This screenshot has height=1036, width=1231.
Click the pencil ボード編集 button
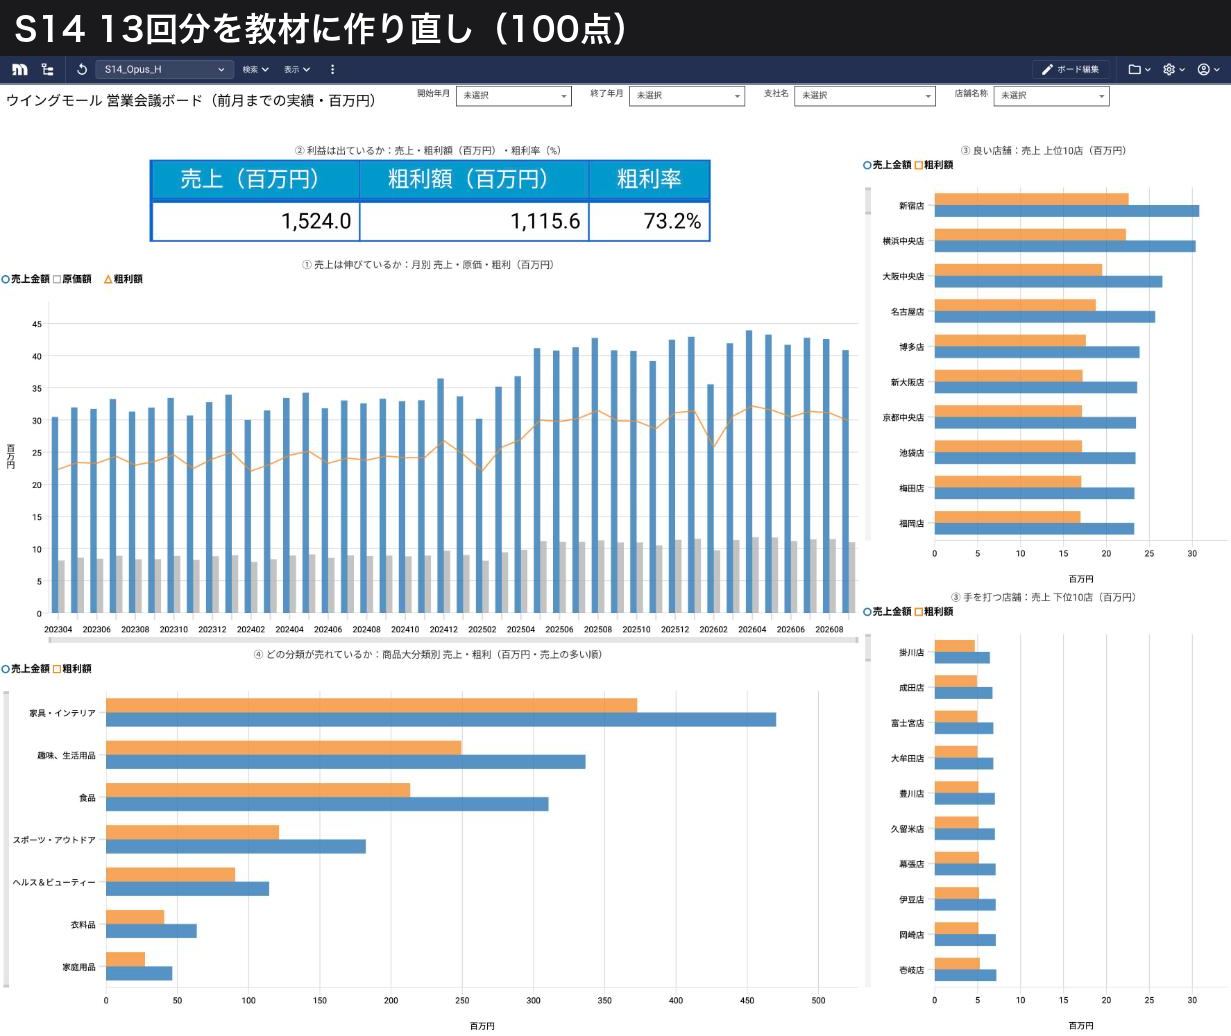pyautogui.click(x=1071, y=69)
